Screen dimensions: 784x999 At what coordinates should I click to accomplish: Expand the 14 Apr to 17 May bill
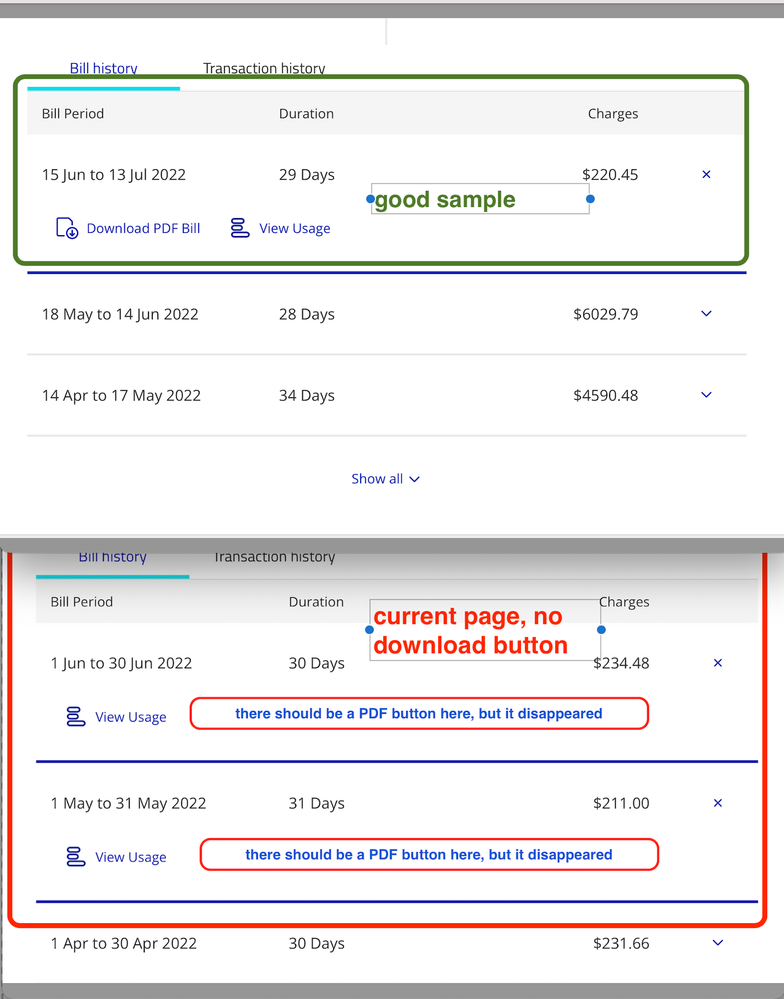click(706, 395)
